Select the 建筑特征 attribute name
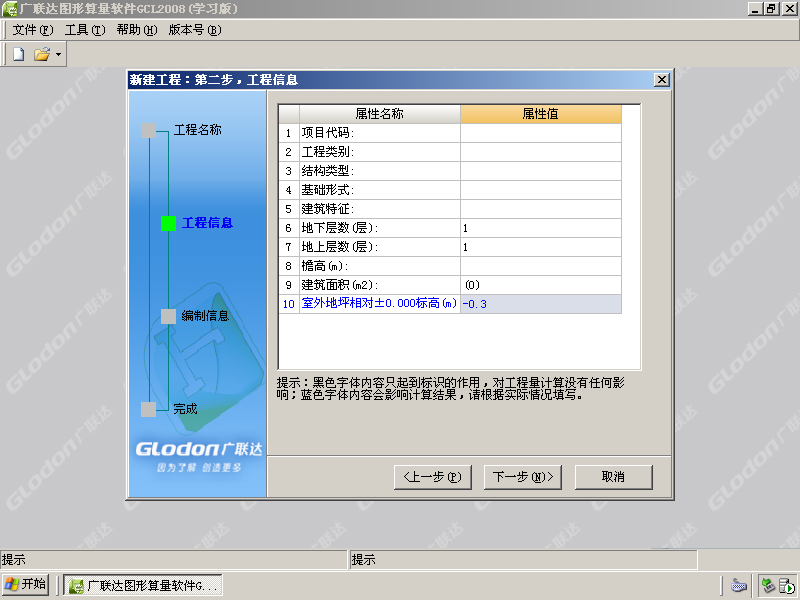This screenshot has width=800, height=600. pos(380,209)
